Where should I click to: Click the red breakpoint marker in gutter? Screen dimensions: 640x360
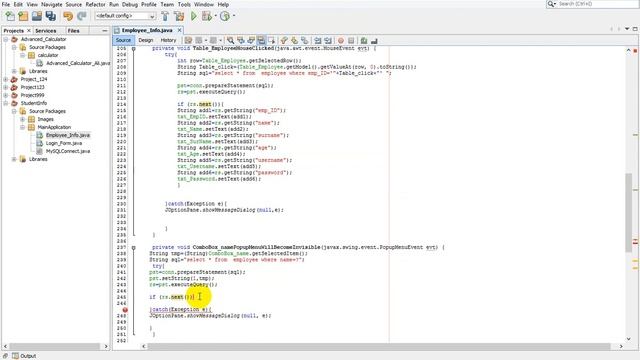pyautogui.click(x=125, y=310)
